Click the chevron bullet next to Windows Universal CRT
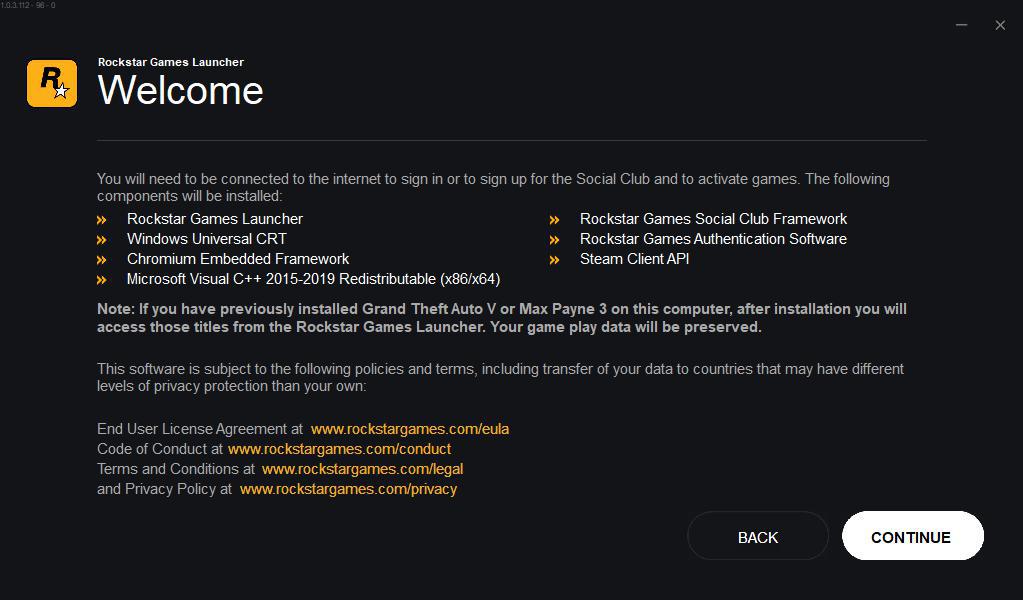The height and width of the screenshot is (600, 1023). 102,240
